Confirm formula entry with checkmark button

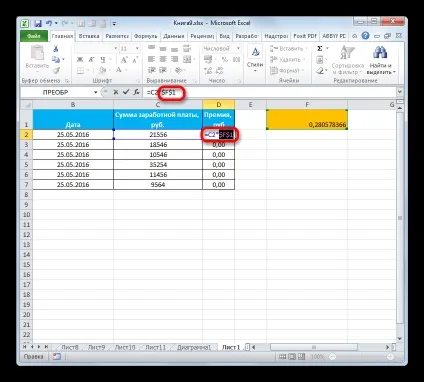click(126, 92)
